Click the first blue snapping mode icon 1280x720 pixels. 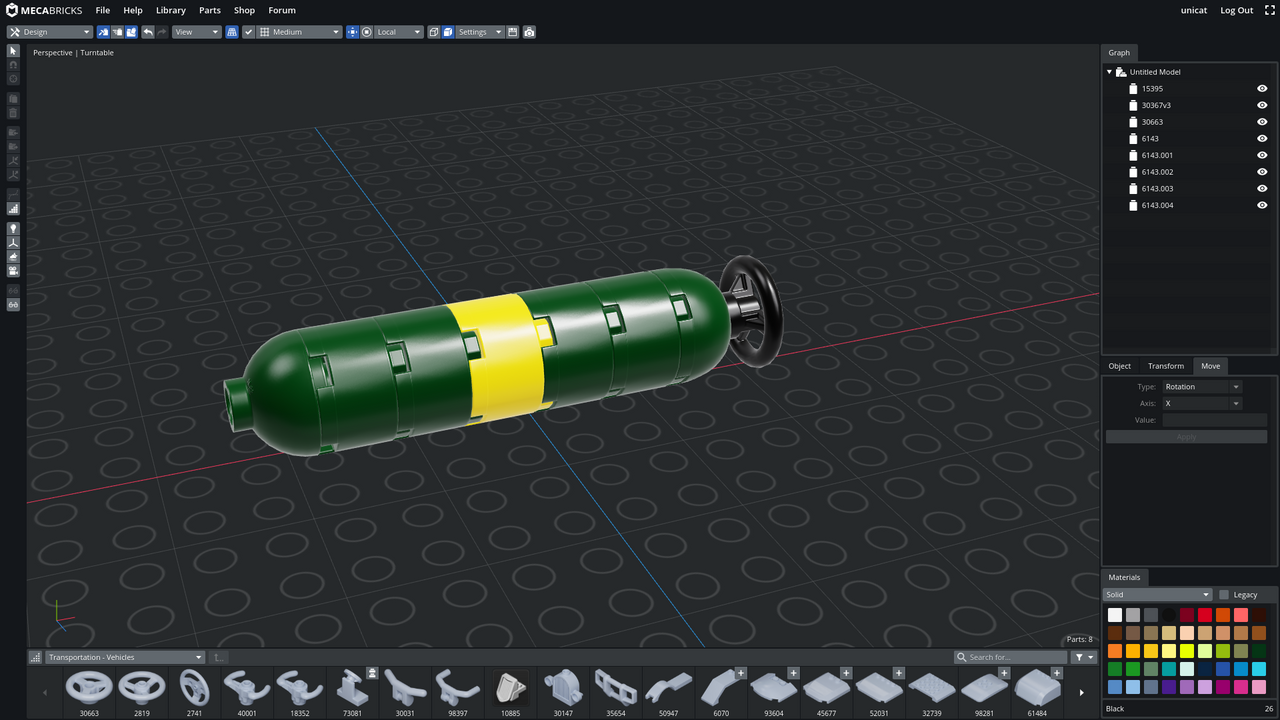click(x=103, y=32)
